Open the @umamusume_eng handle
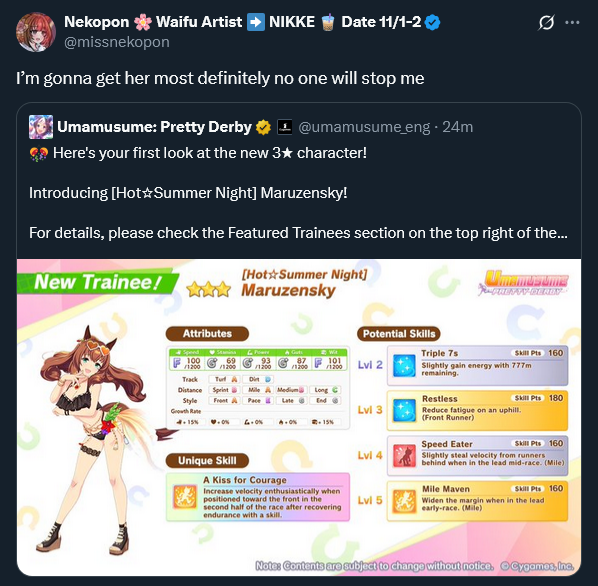 click(x=364, y=127)
